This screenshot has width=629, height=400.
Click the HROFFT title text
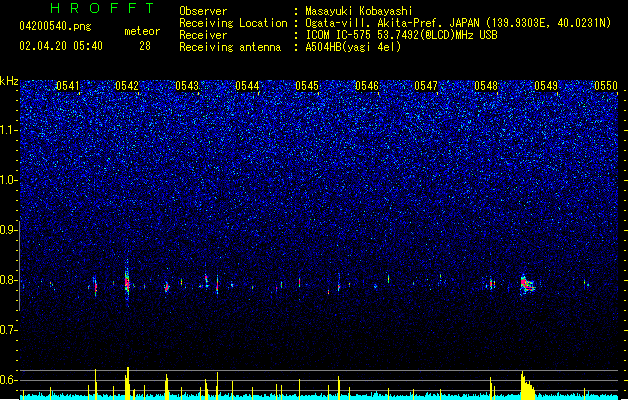(103, 8)
